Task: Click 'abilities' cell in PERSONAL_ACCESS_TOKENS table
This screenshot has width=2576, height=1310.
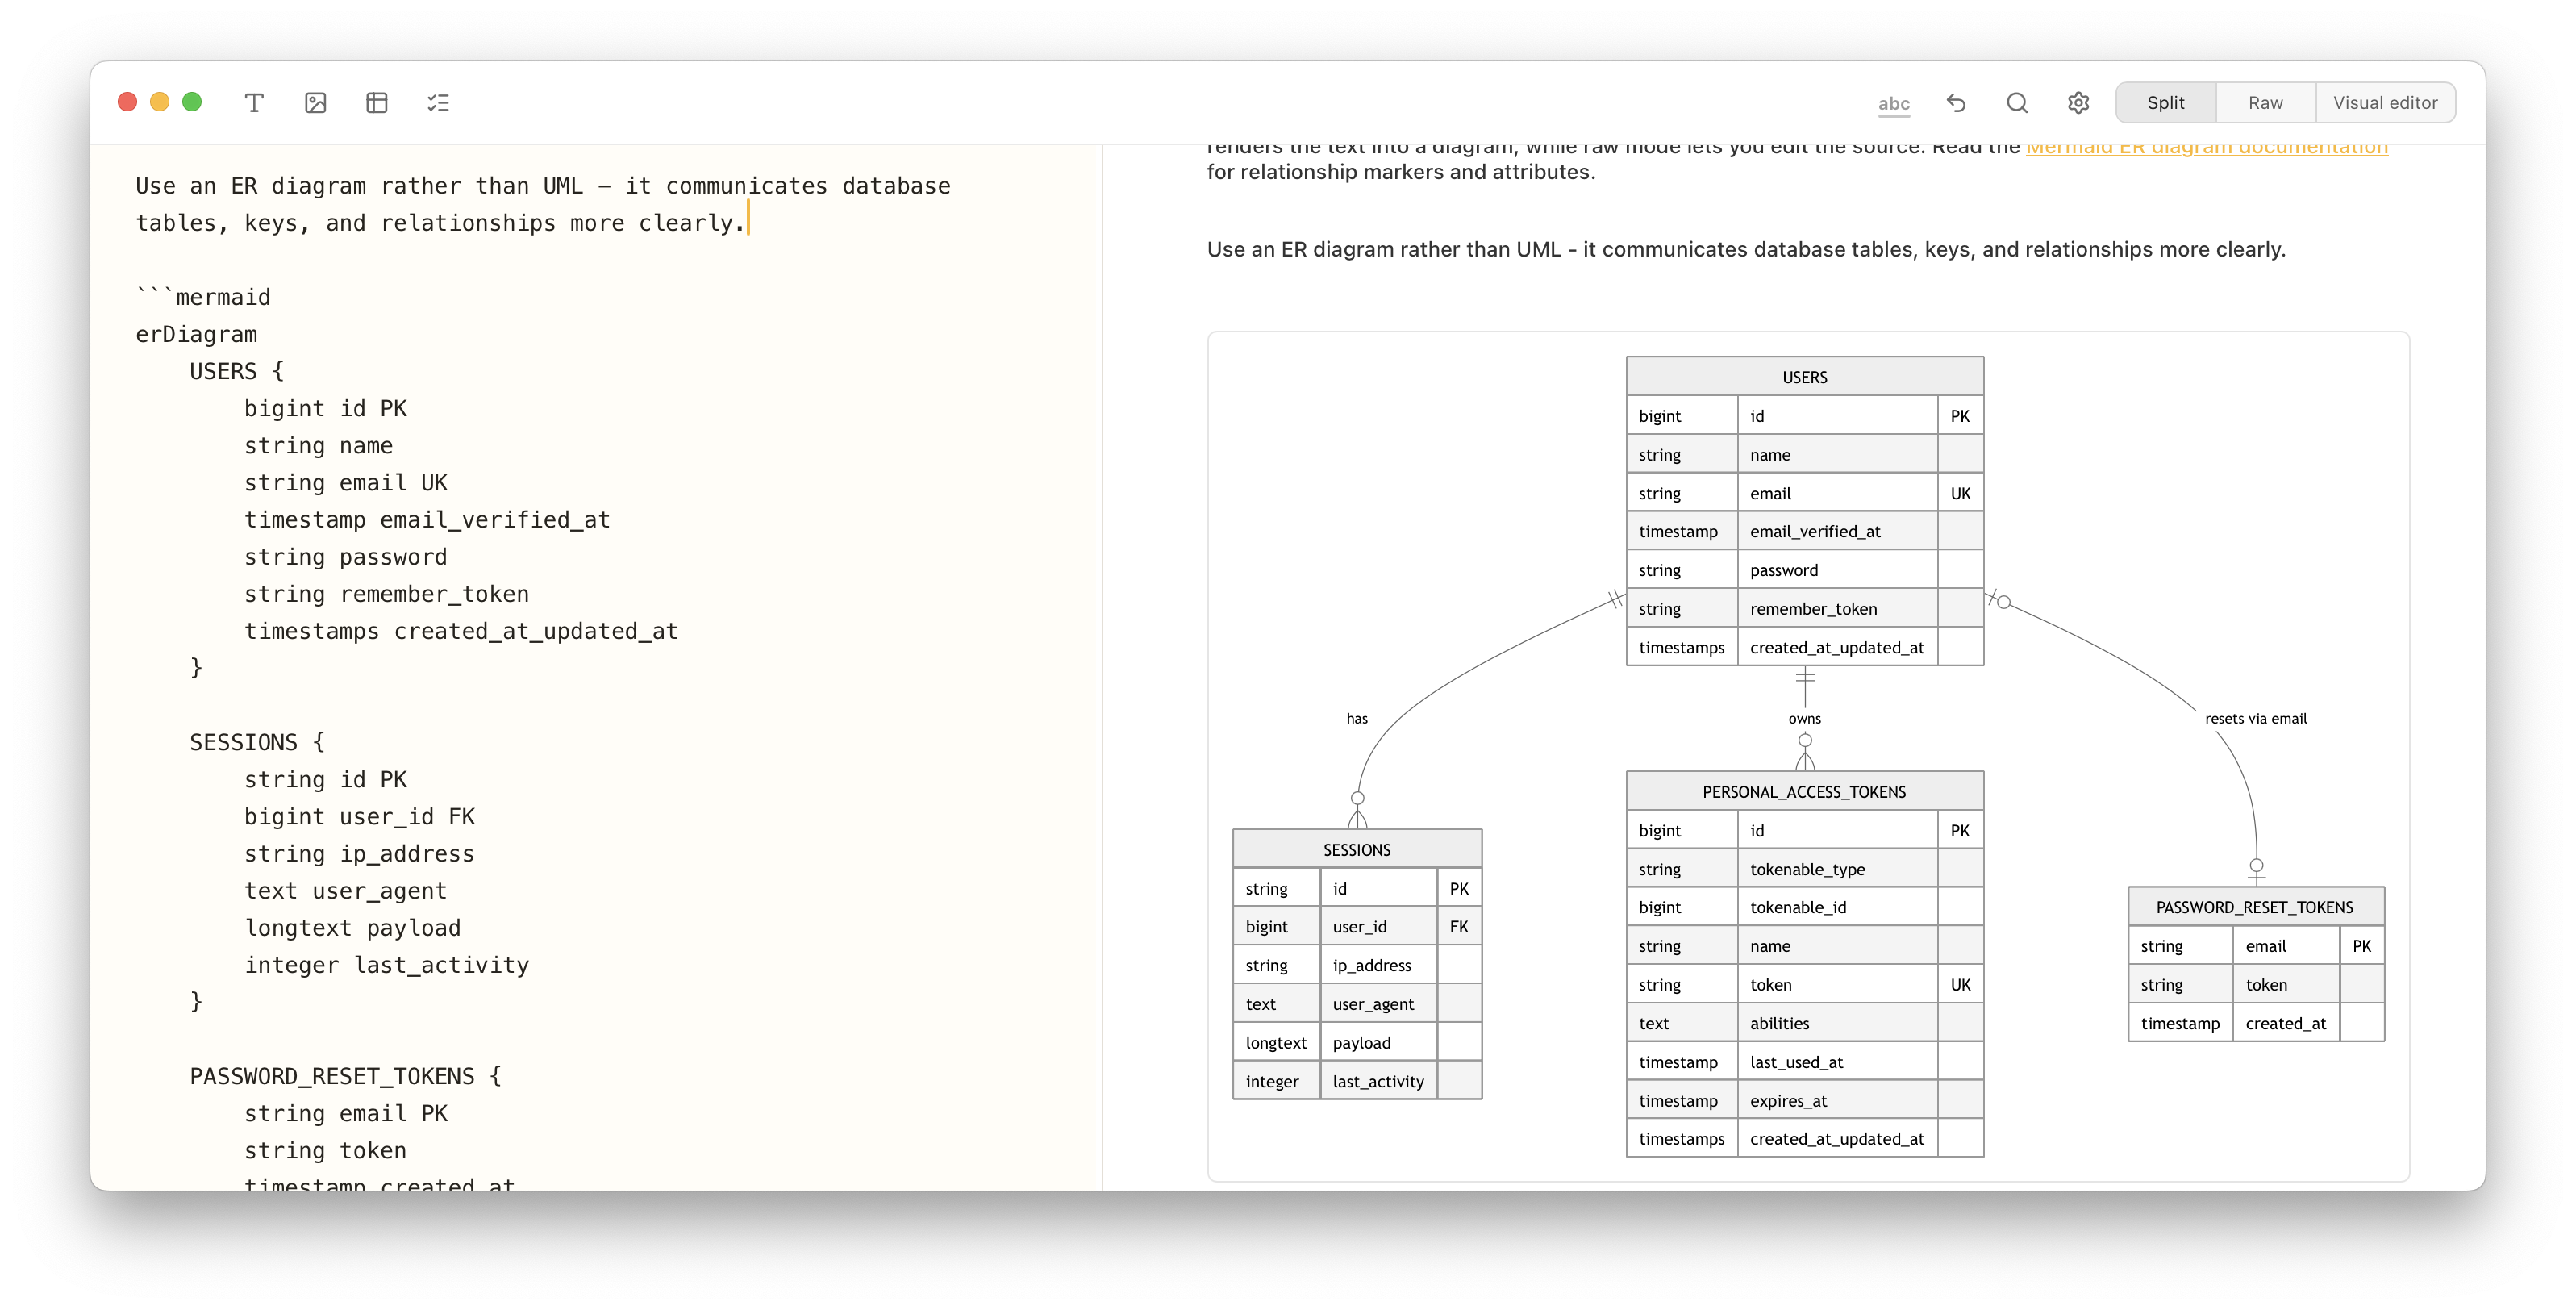Action: pos(1837,1023)
